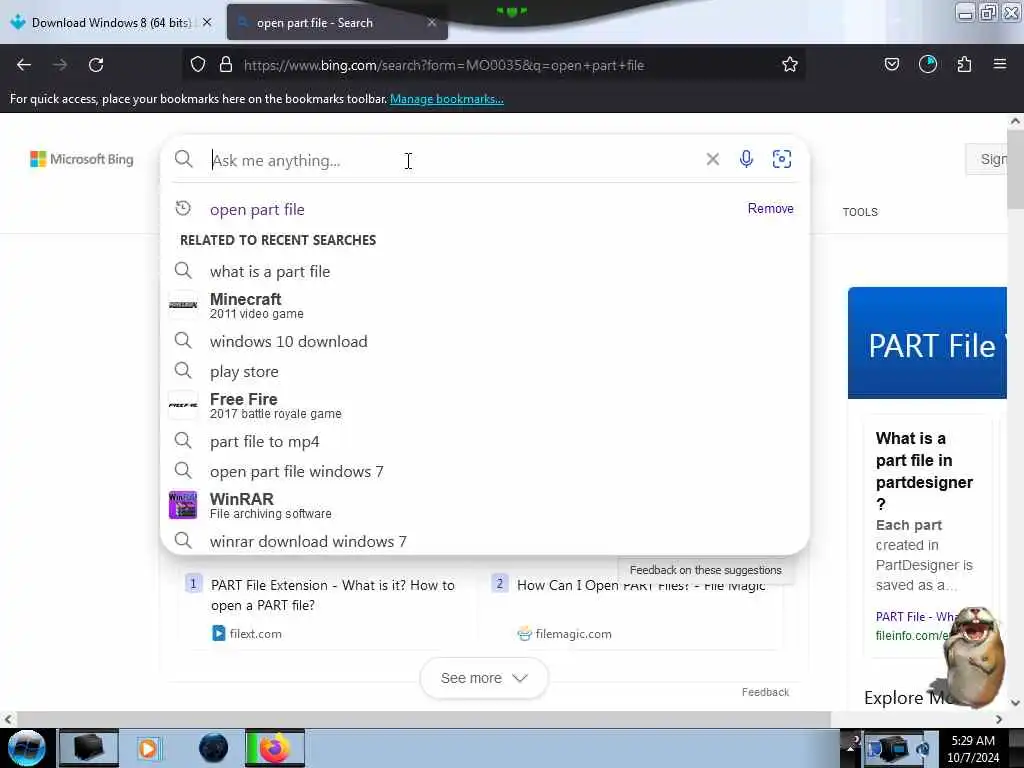Choose the Minecraft 2011 video game suggestion

pos(485,306)
